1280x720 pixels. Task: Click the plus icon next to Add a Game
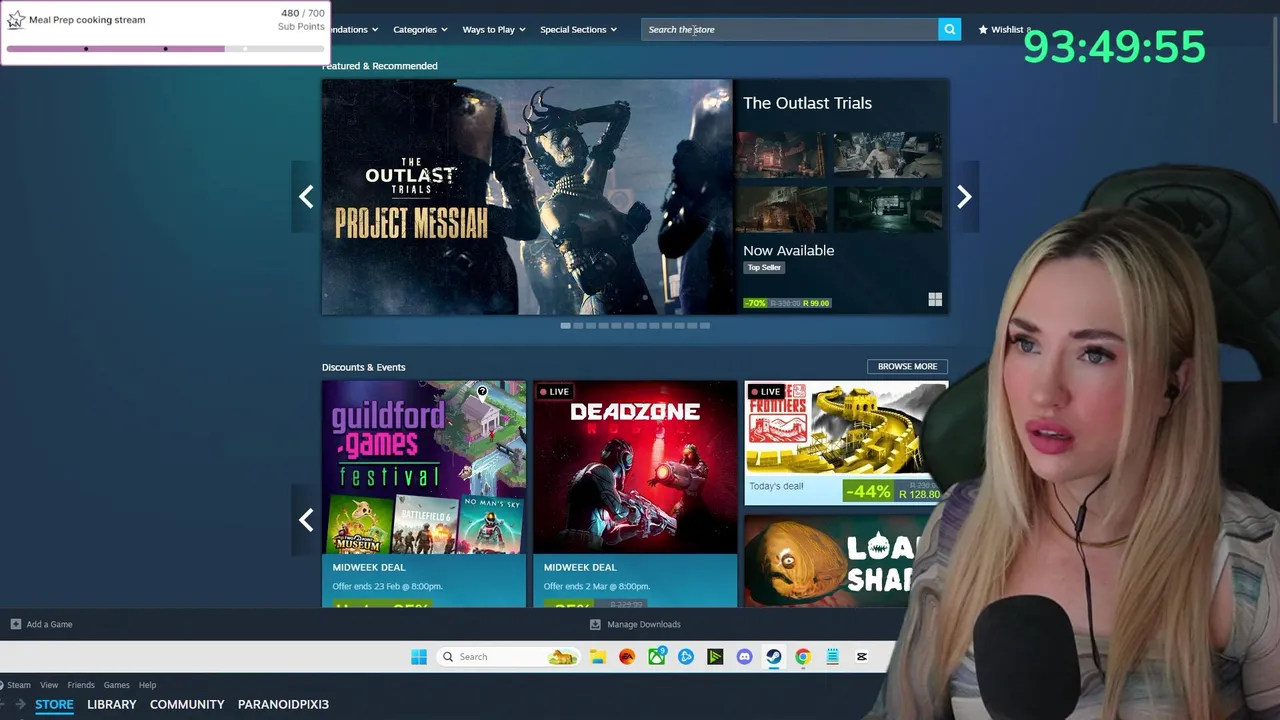[x=16, y=624]
